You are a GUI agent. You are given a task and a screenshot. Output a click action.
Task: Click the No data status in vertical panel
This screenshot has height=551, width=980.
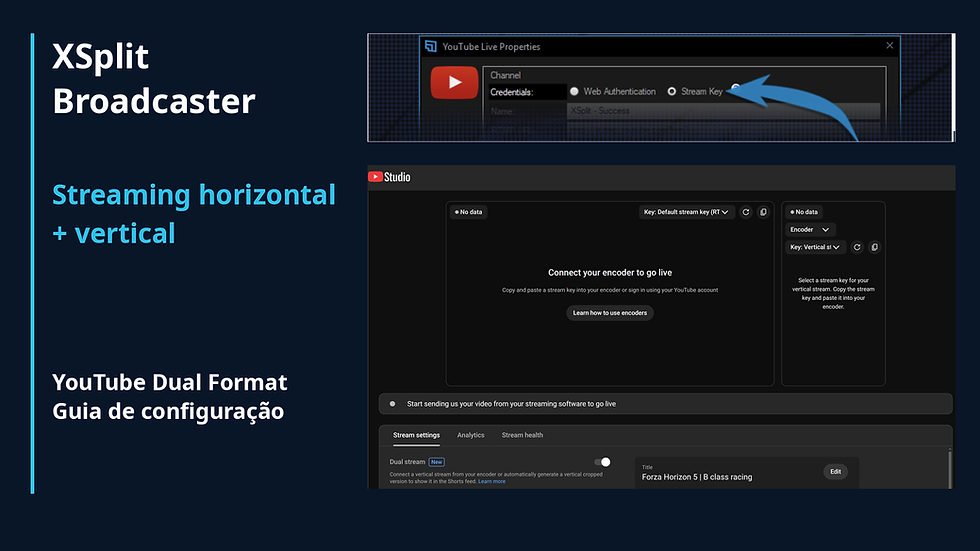pyautogui.click(x=804, y=212)
